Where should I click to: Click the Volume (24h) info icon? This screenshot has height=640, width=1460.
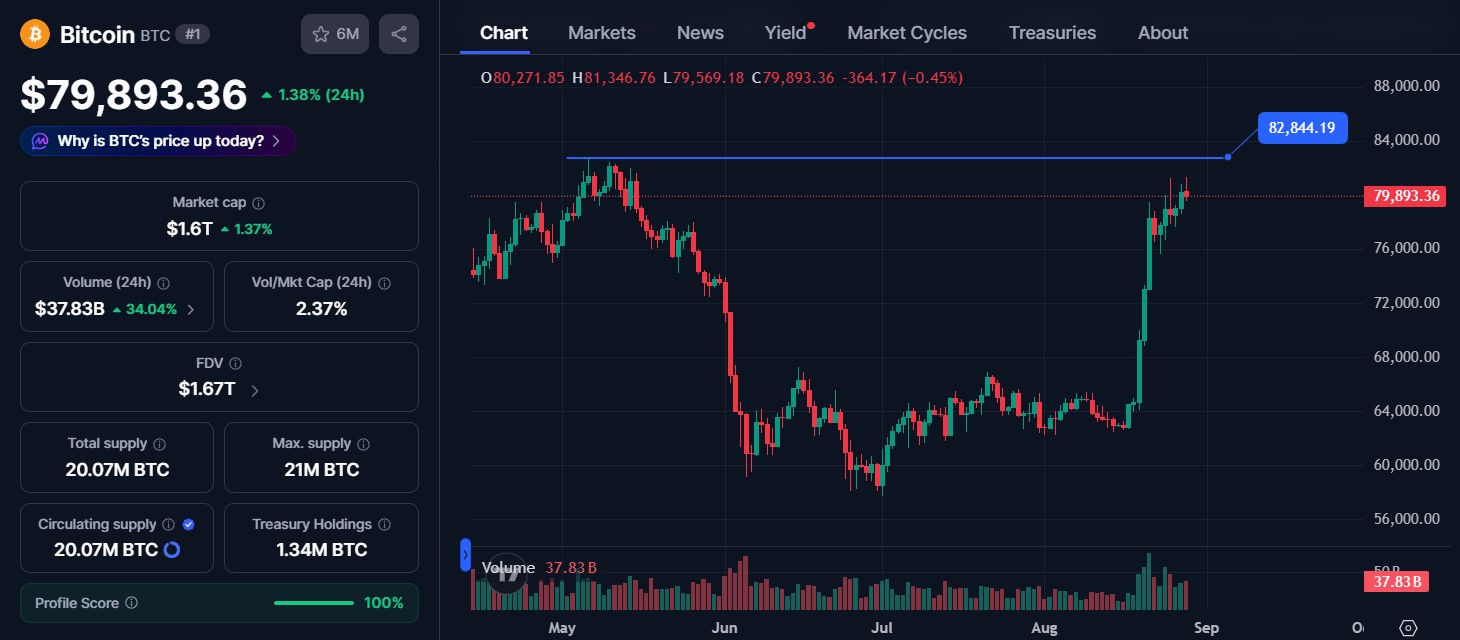(163, 283)
